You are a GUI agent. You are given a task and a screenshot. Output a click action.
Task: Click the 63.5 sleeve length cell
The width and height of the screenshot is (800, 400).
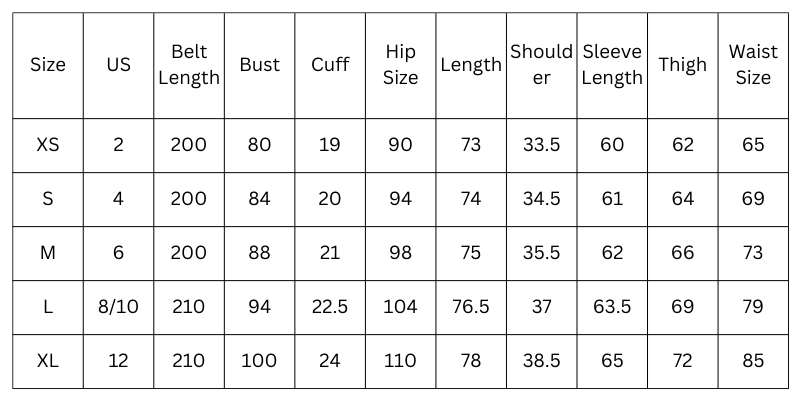tap(612, 307)
